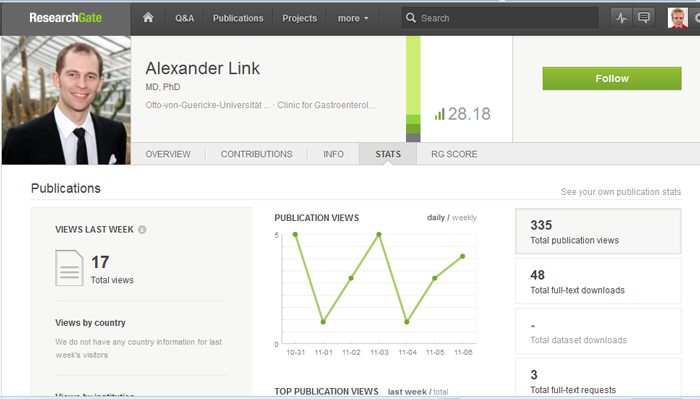Click the document icon beside Total views
700x400 pixels.
(69, 268)
